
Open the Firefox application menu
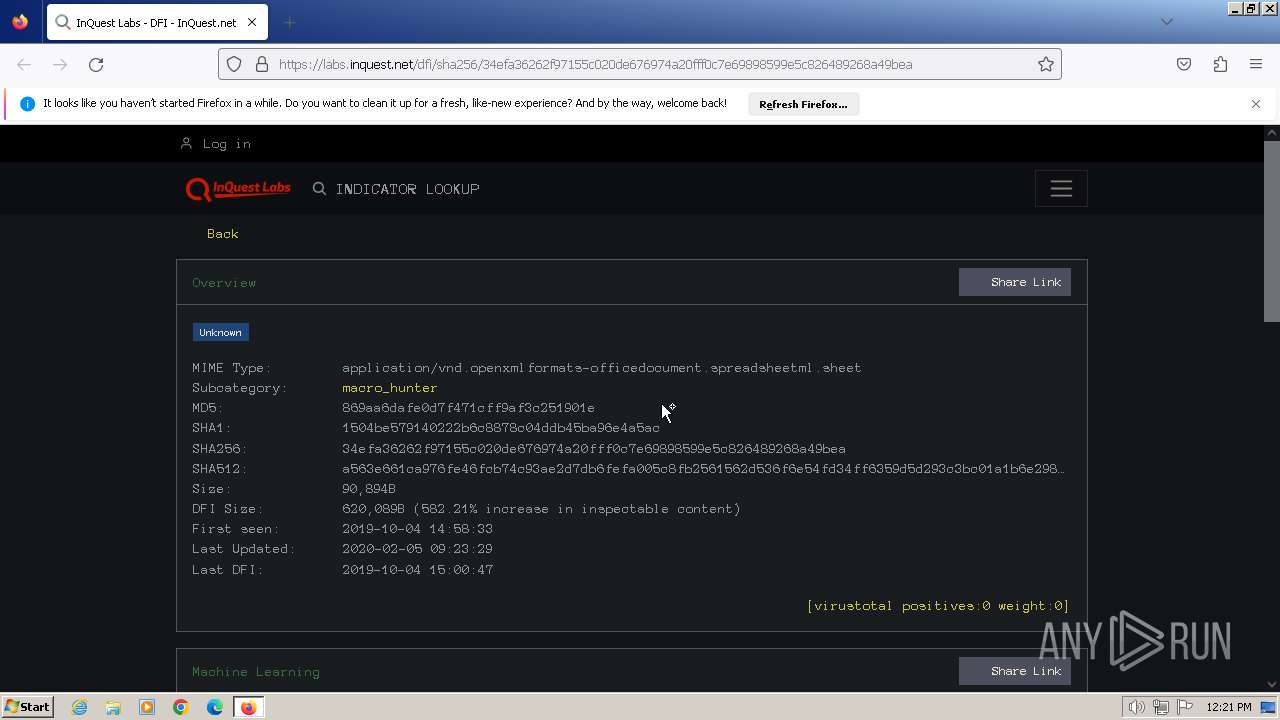1256,64
